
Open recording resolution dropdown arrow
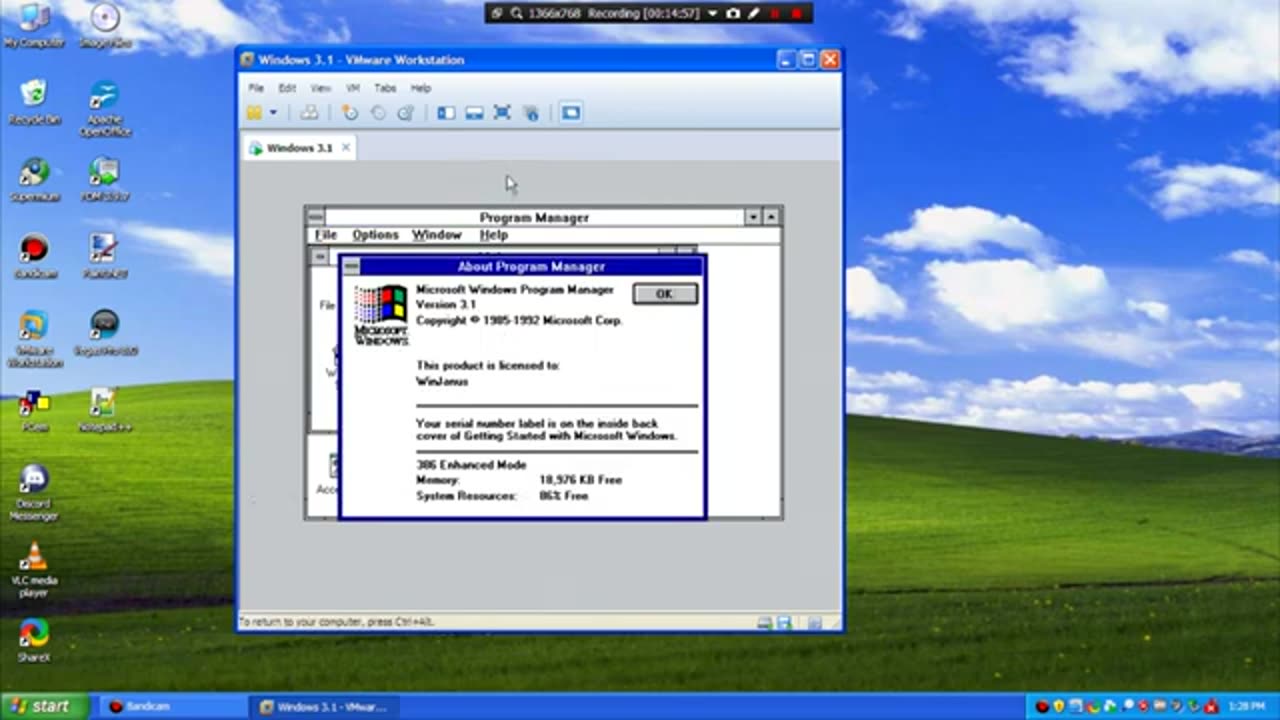coord(712,13)
